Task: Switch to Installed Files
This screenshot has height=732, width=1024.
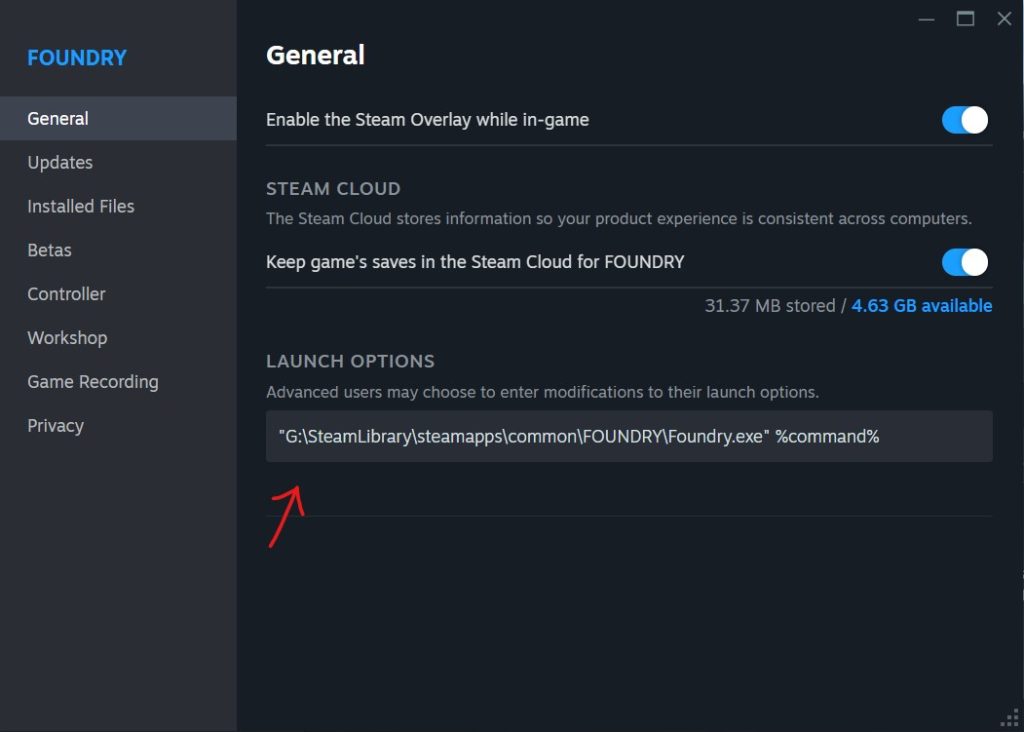Action: point(80,206)
